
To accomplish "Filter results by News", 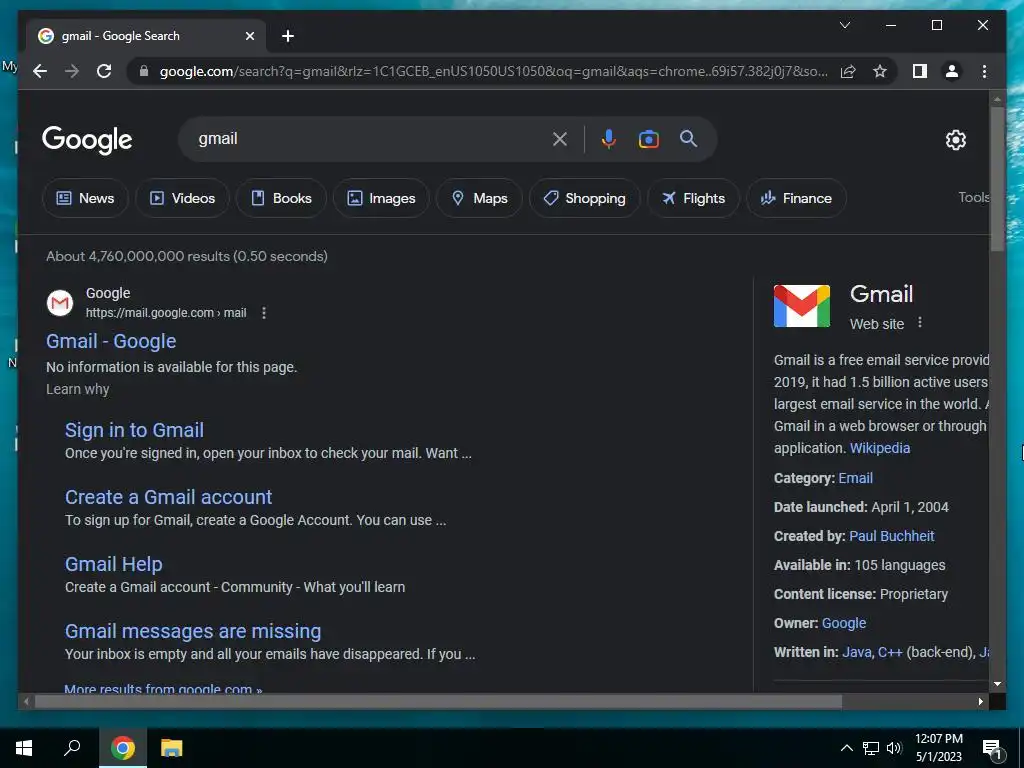I will click(x=85, y=198).
